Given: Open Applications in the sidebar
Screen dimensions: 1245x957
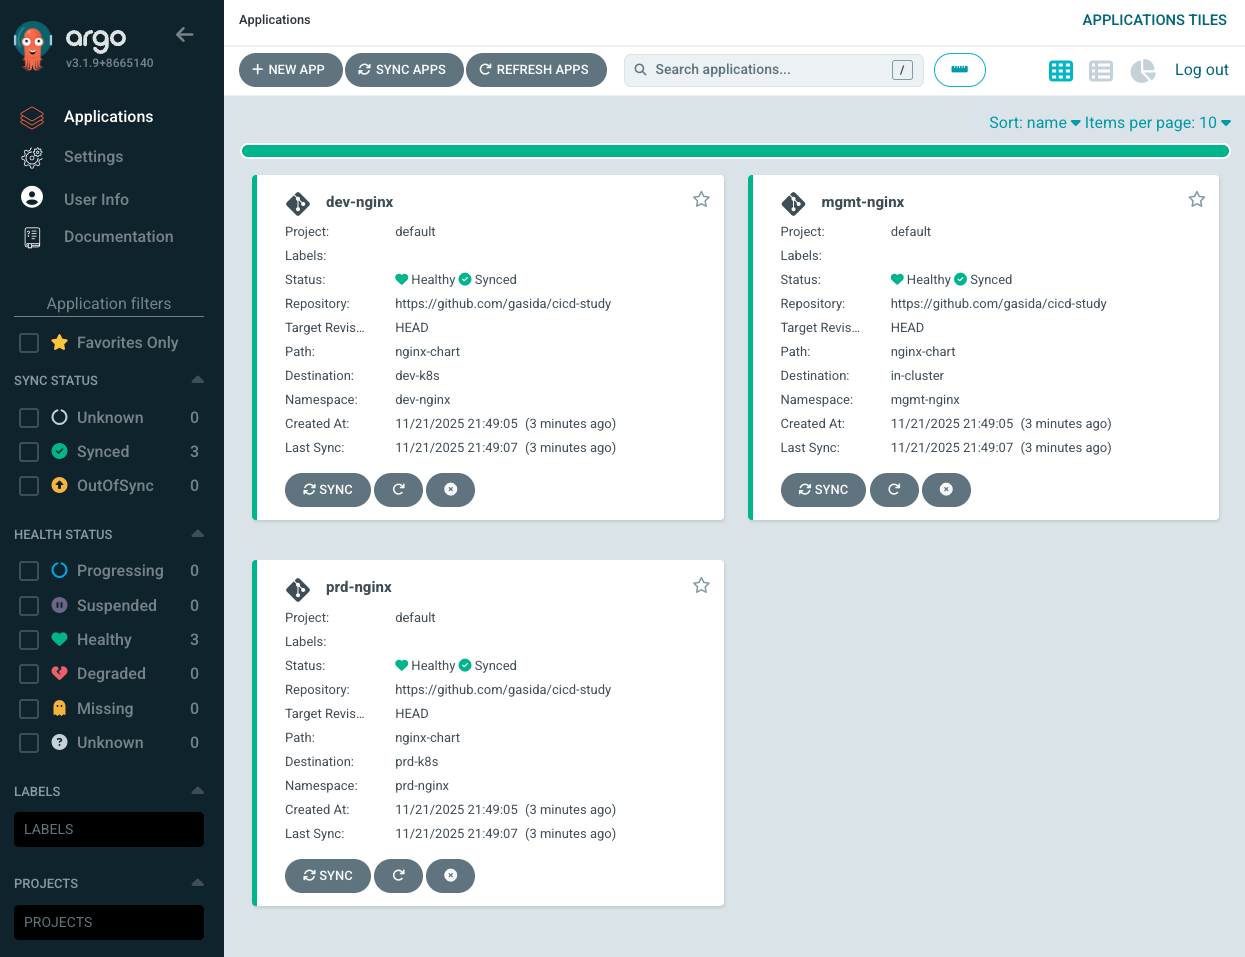Looking at the screenshot, I should click(108, 117).
